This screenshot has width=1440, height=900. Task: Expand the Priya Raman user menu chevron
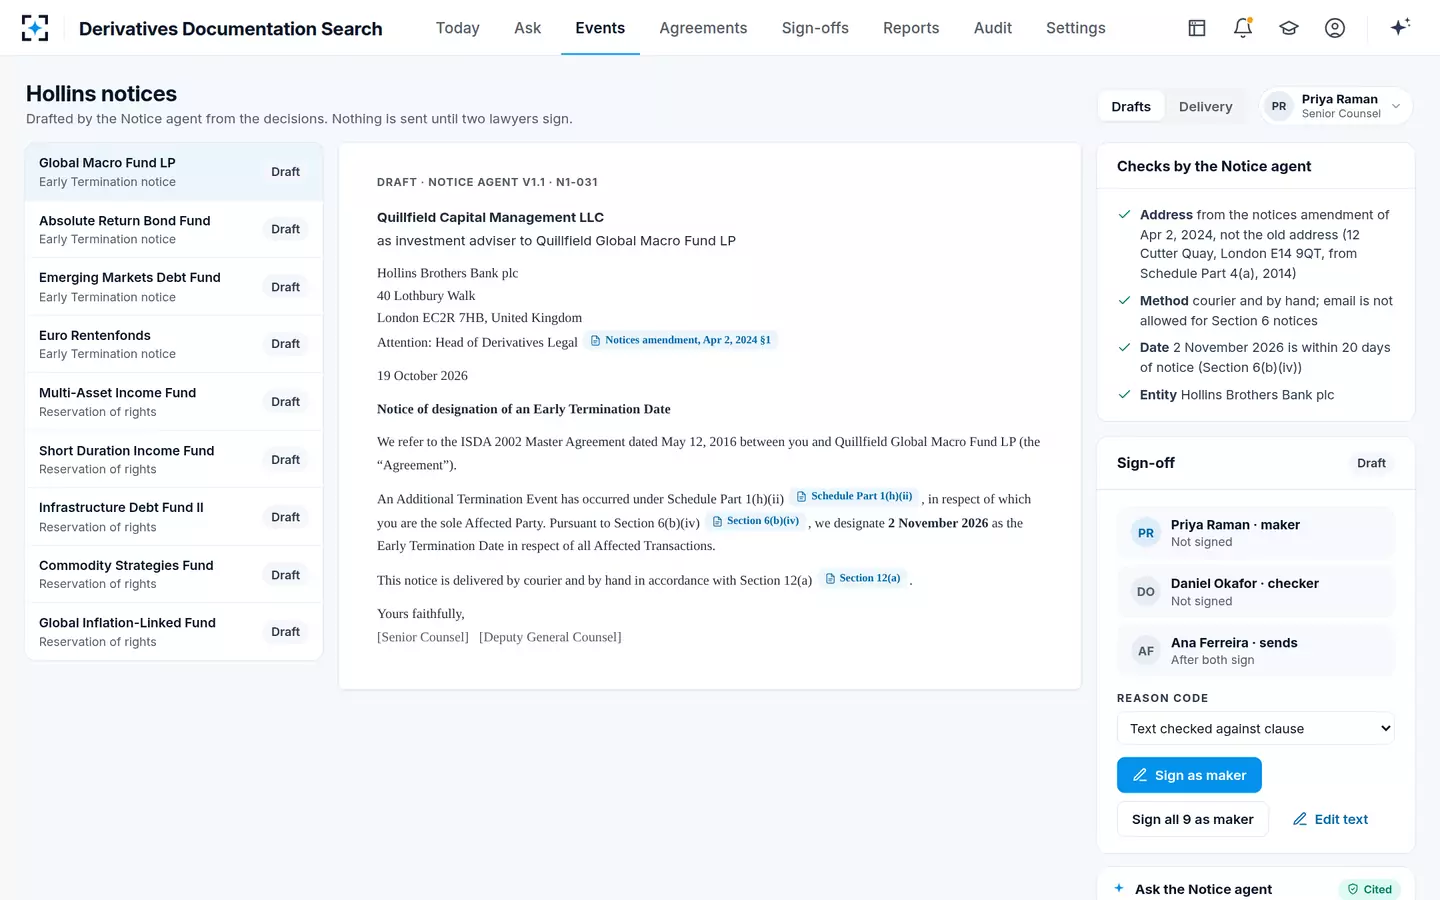point(1396,106)
